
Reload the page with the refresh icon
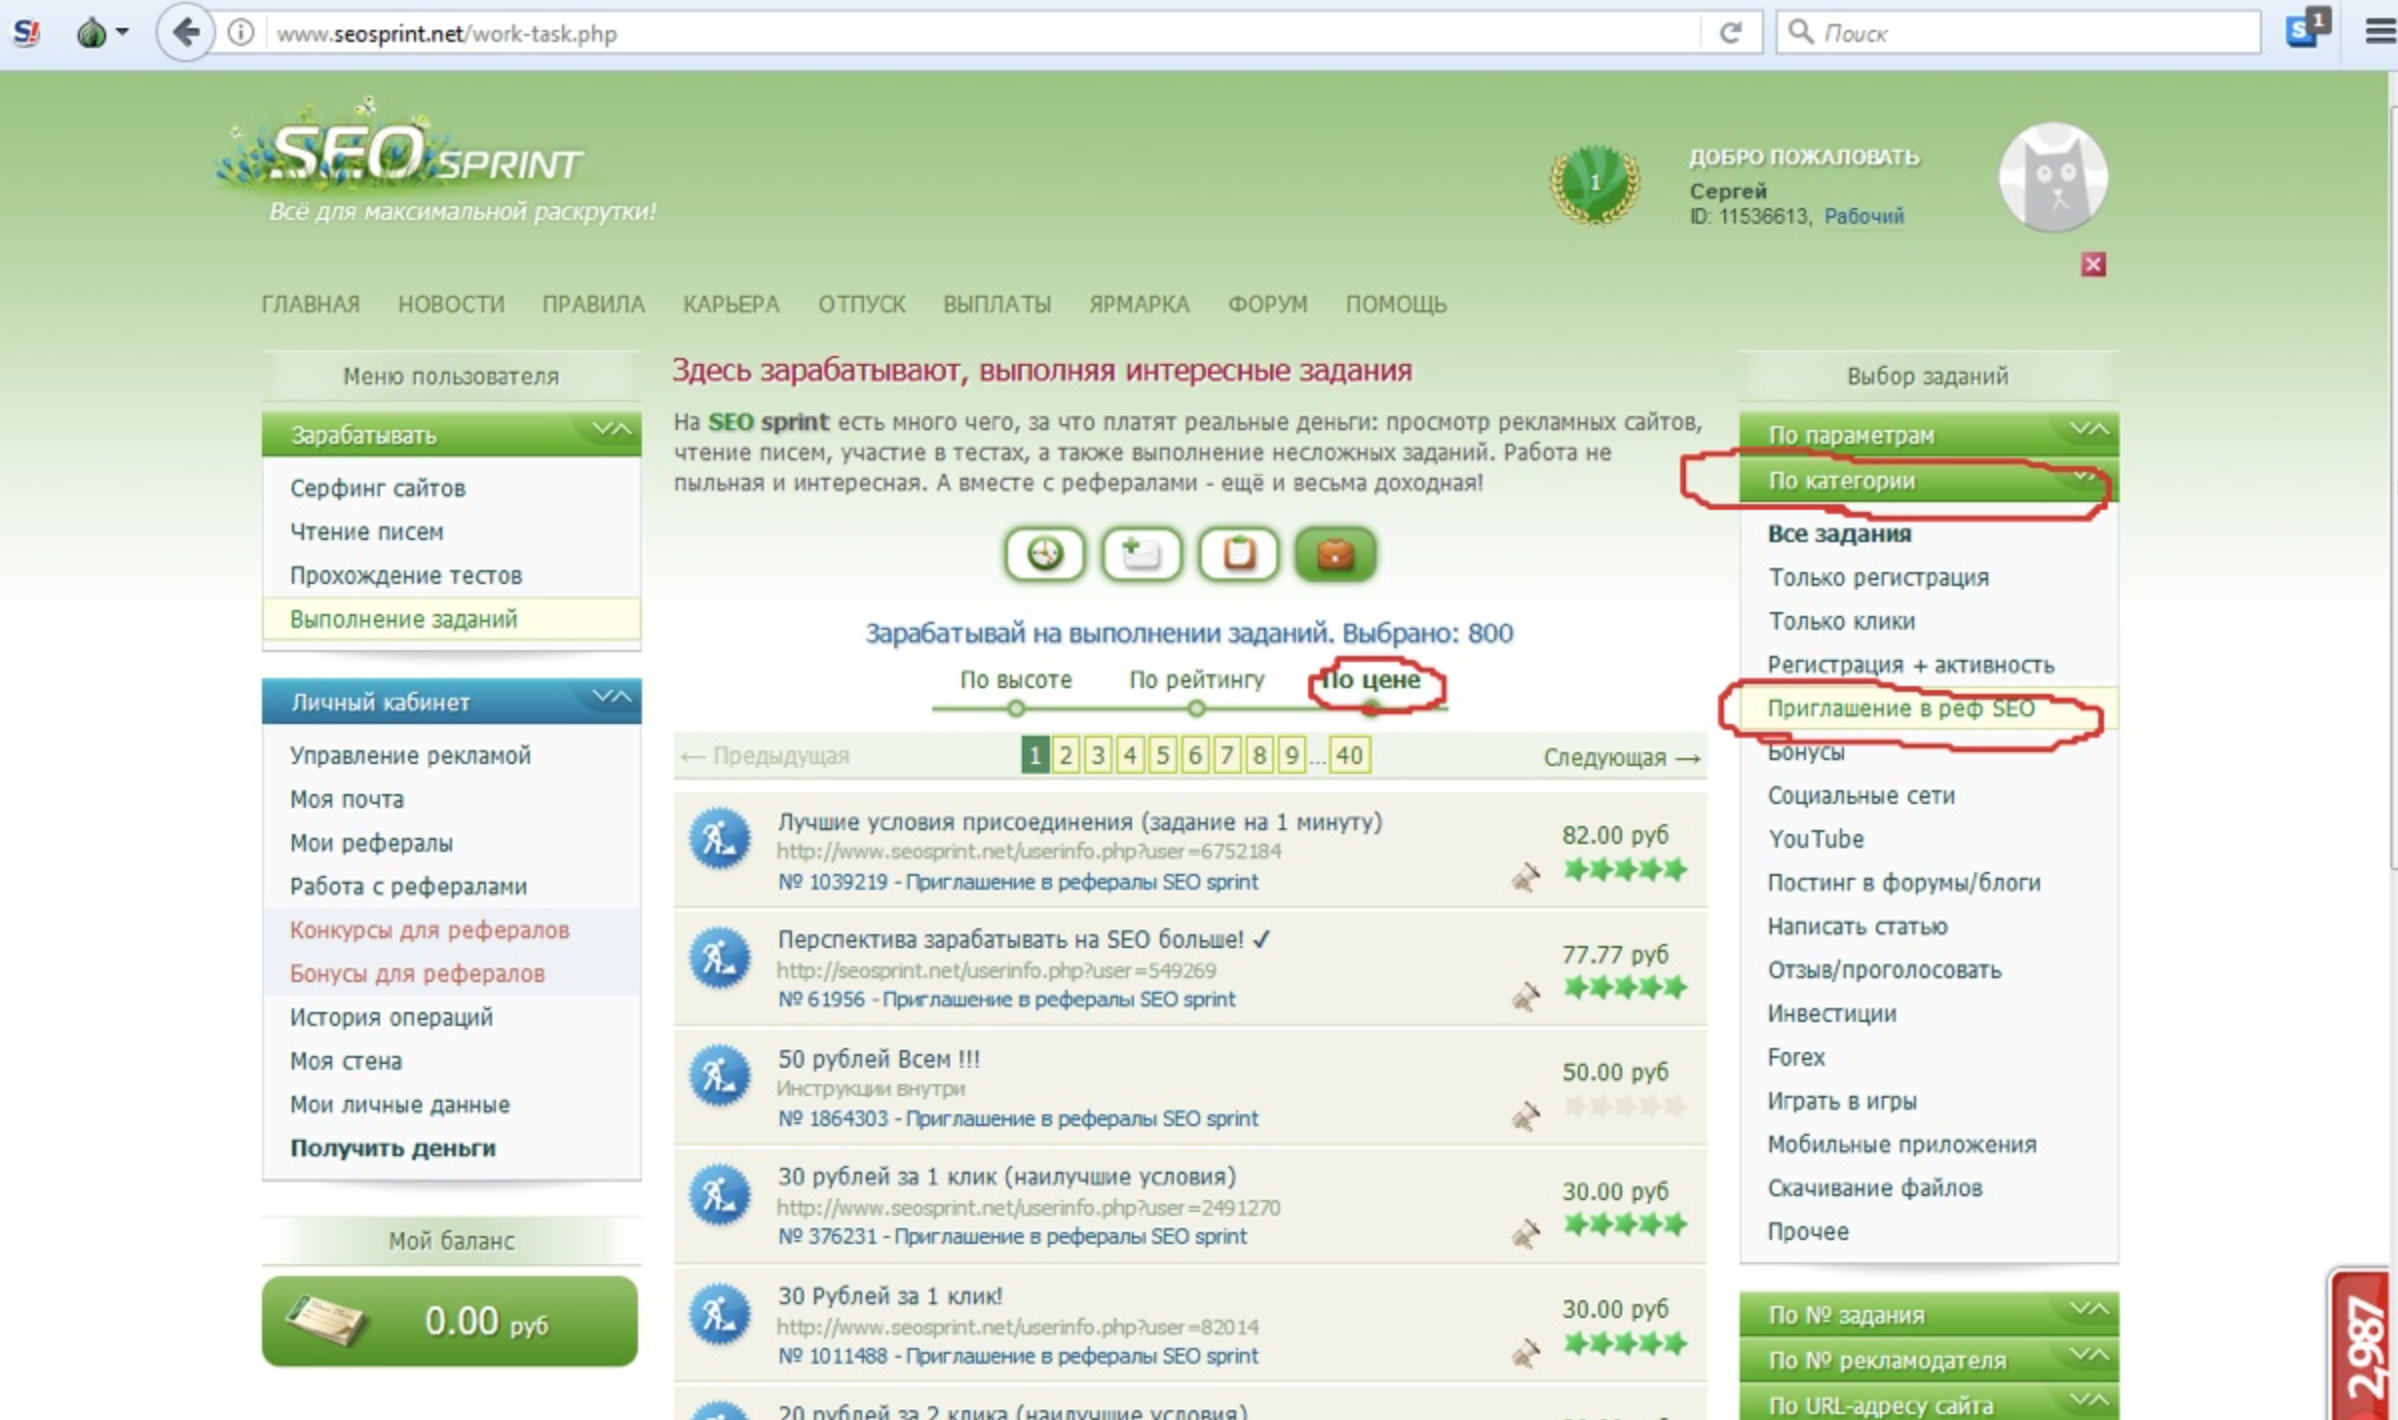(x=1731, y=33)
